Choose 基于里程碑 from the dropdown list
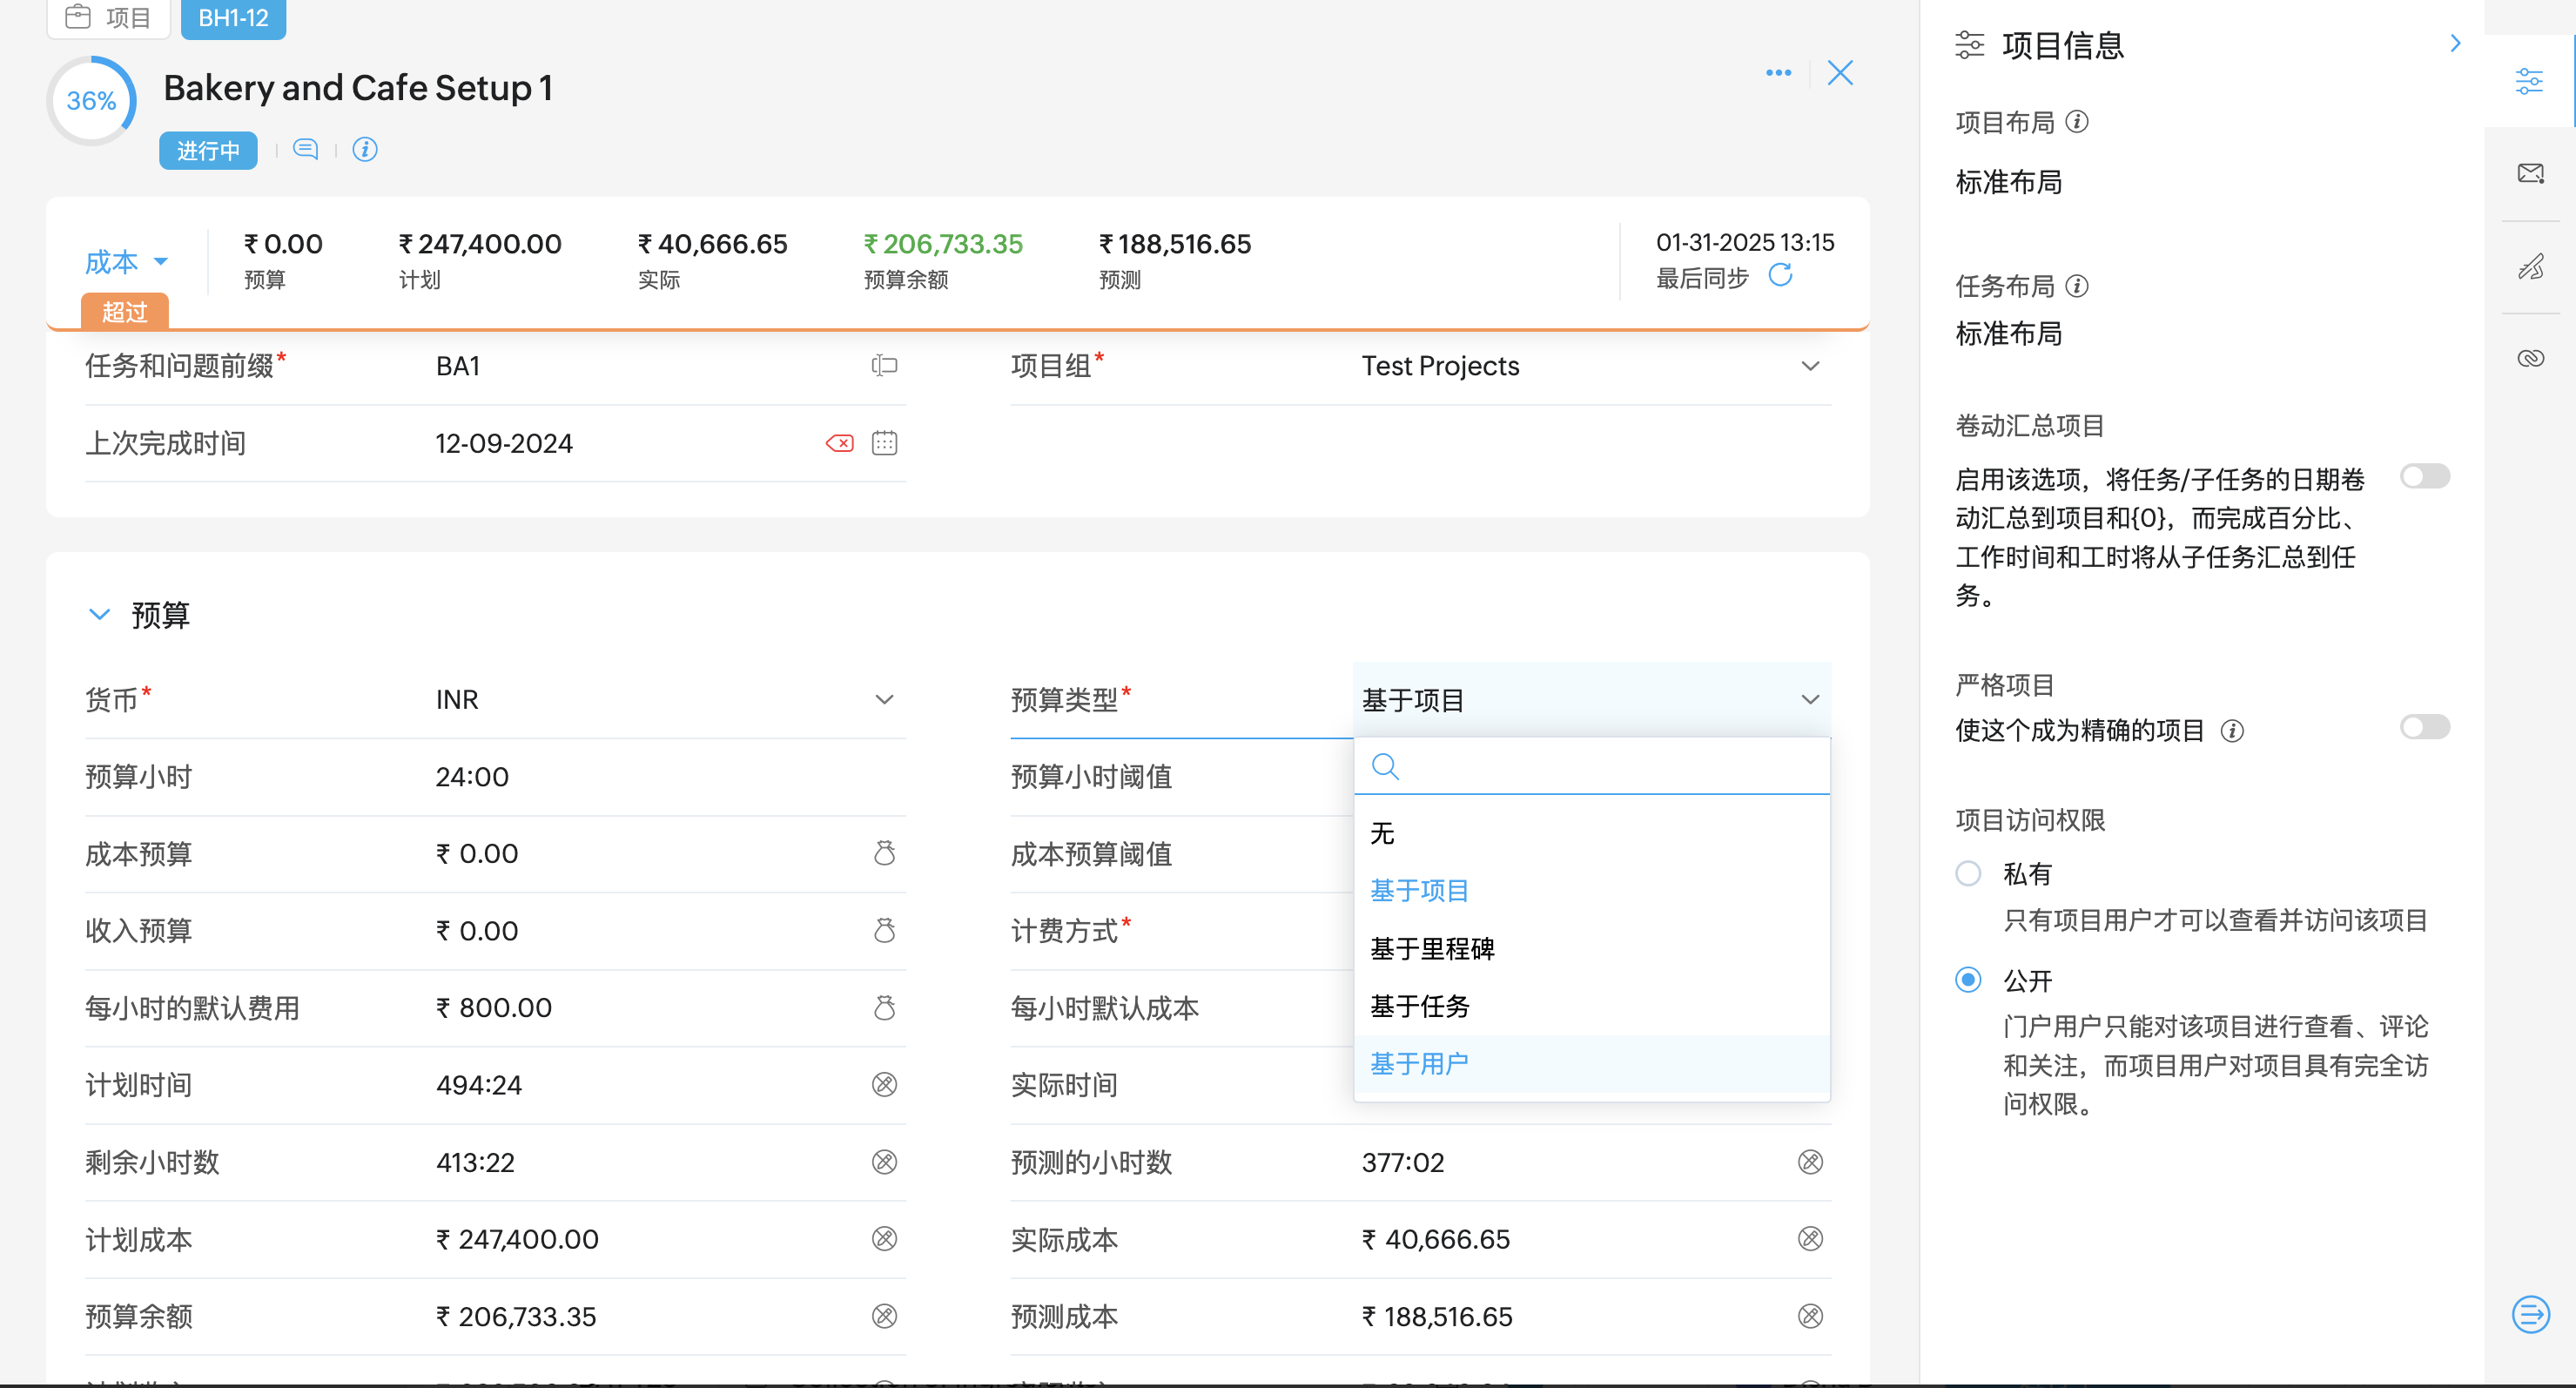Screen dimensions: 2576x1388 point(1432,948)
